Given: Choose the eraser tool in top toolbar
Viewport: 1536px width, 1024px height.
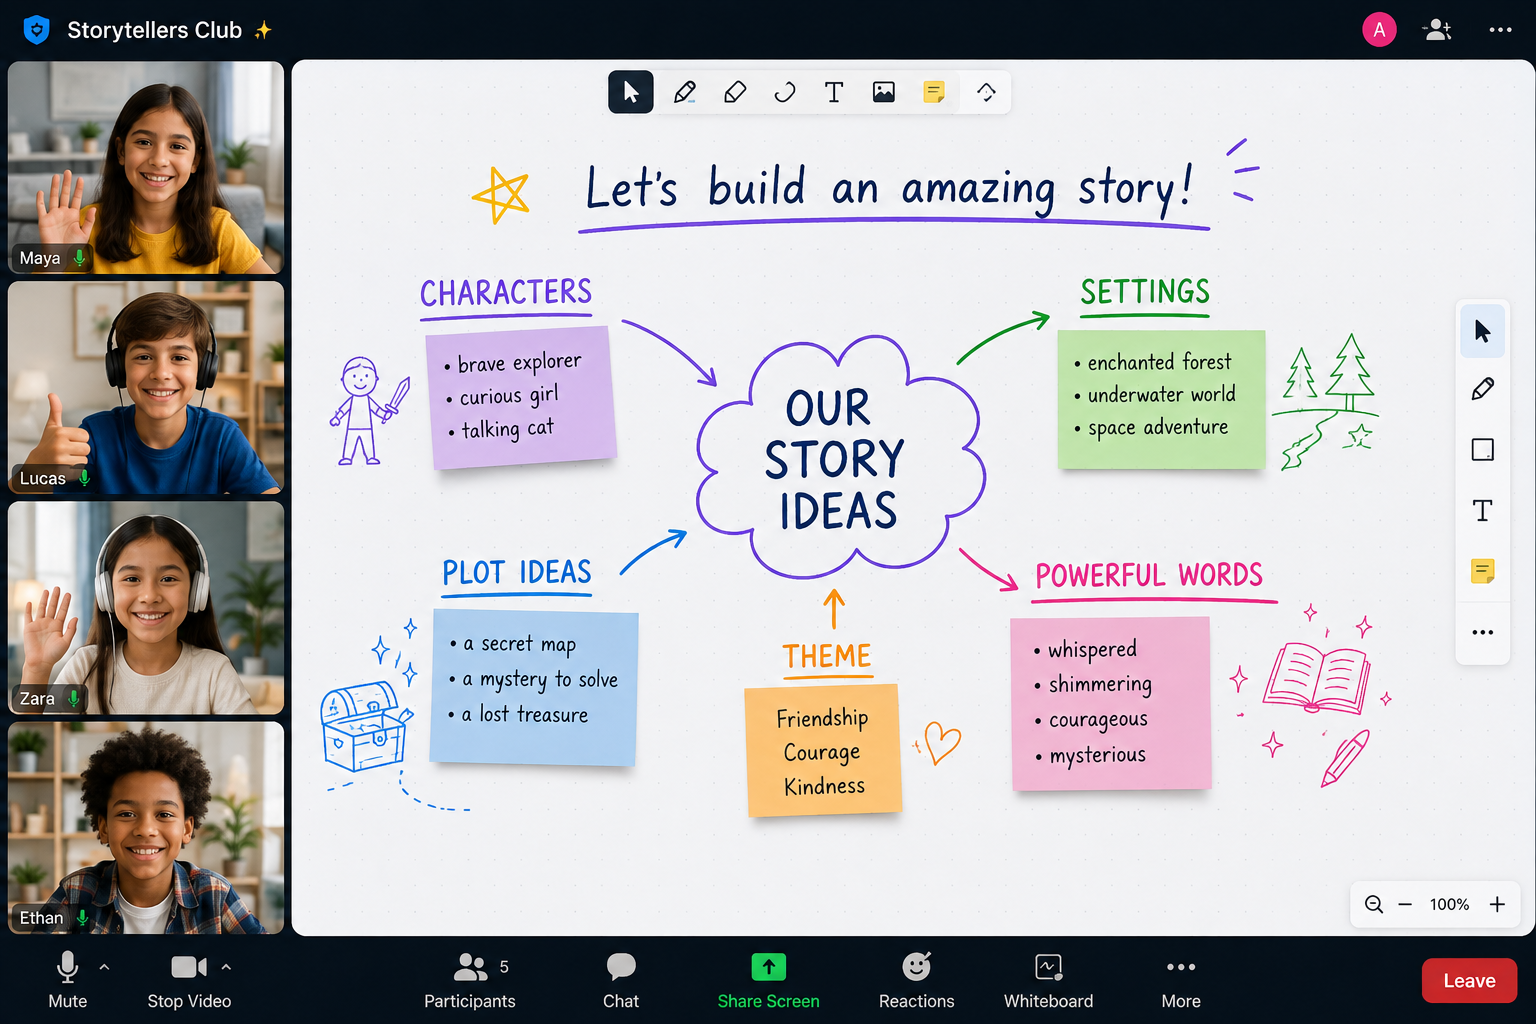Looking at the screenshot, I should click(735, 92).
